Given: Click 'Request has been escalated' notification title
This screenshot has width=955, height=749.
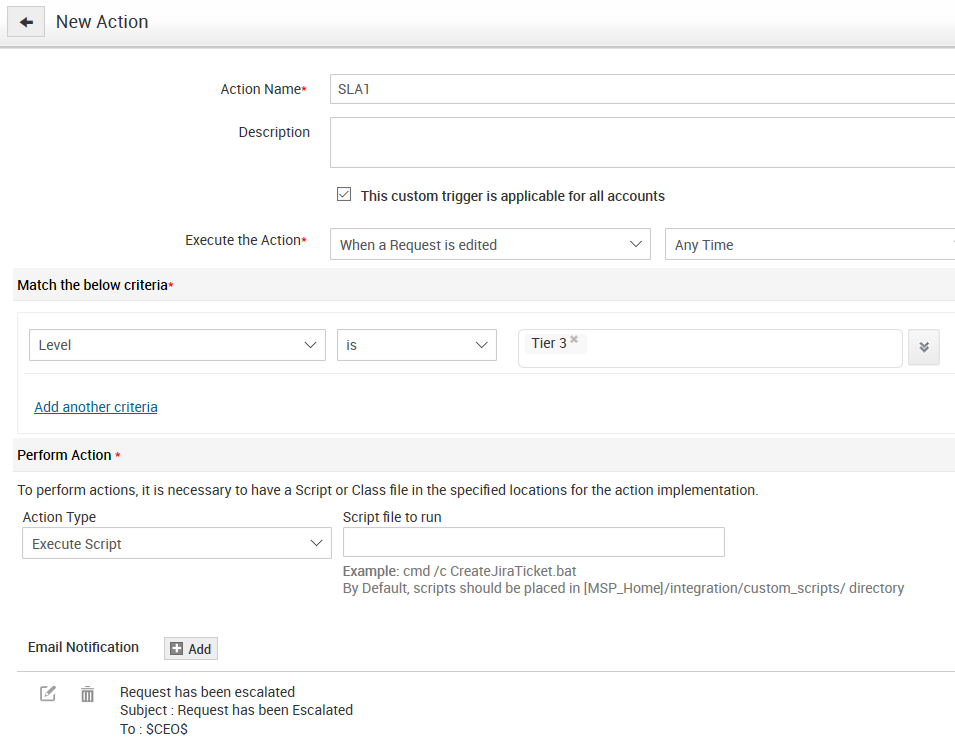Looking at the screenshot, I should pos(207,692).
